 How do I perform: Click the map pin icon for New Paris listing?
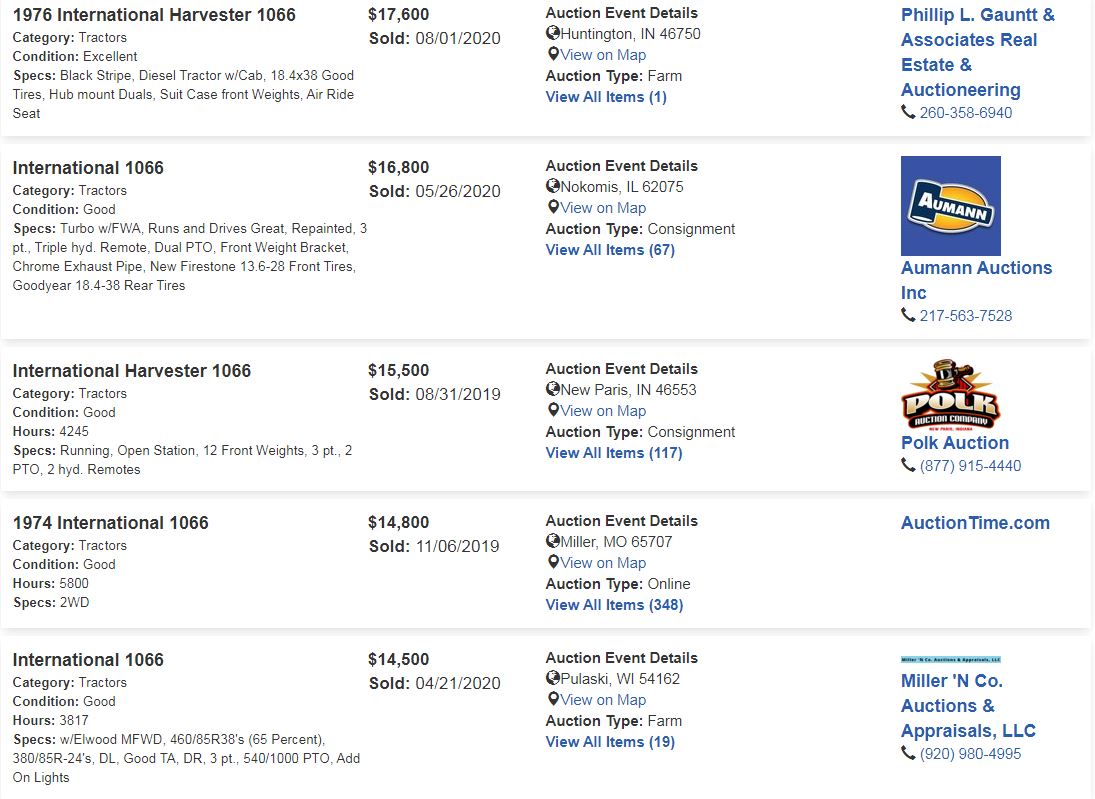tap(553, 411)
